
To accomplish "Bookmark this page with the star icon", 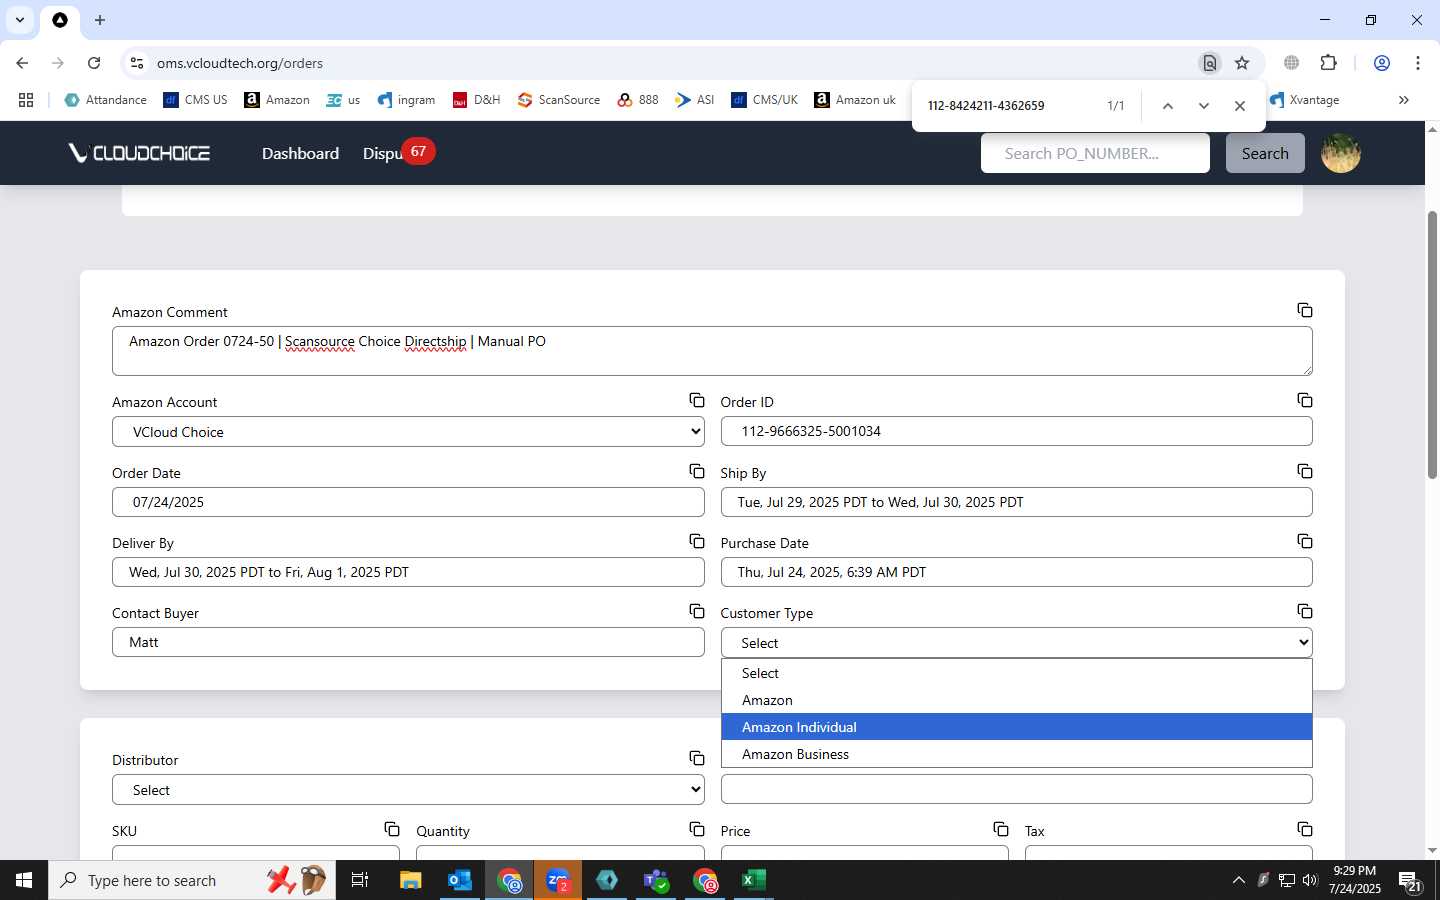I will tap(1242, 63).
